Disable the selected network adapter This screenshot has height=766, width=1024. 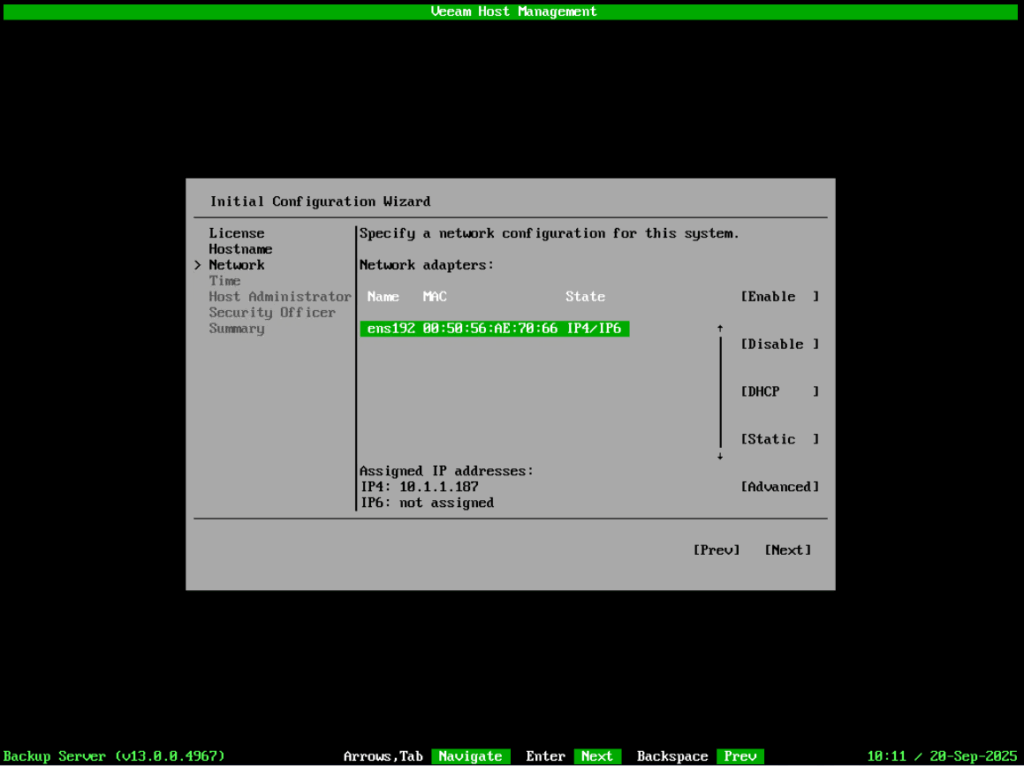coord(779,344)
